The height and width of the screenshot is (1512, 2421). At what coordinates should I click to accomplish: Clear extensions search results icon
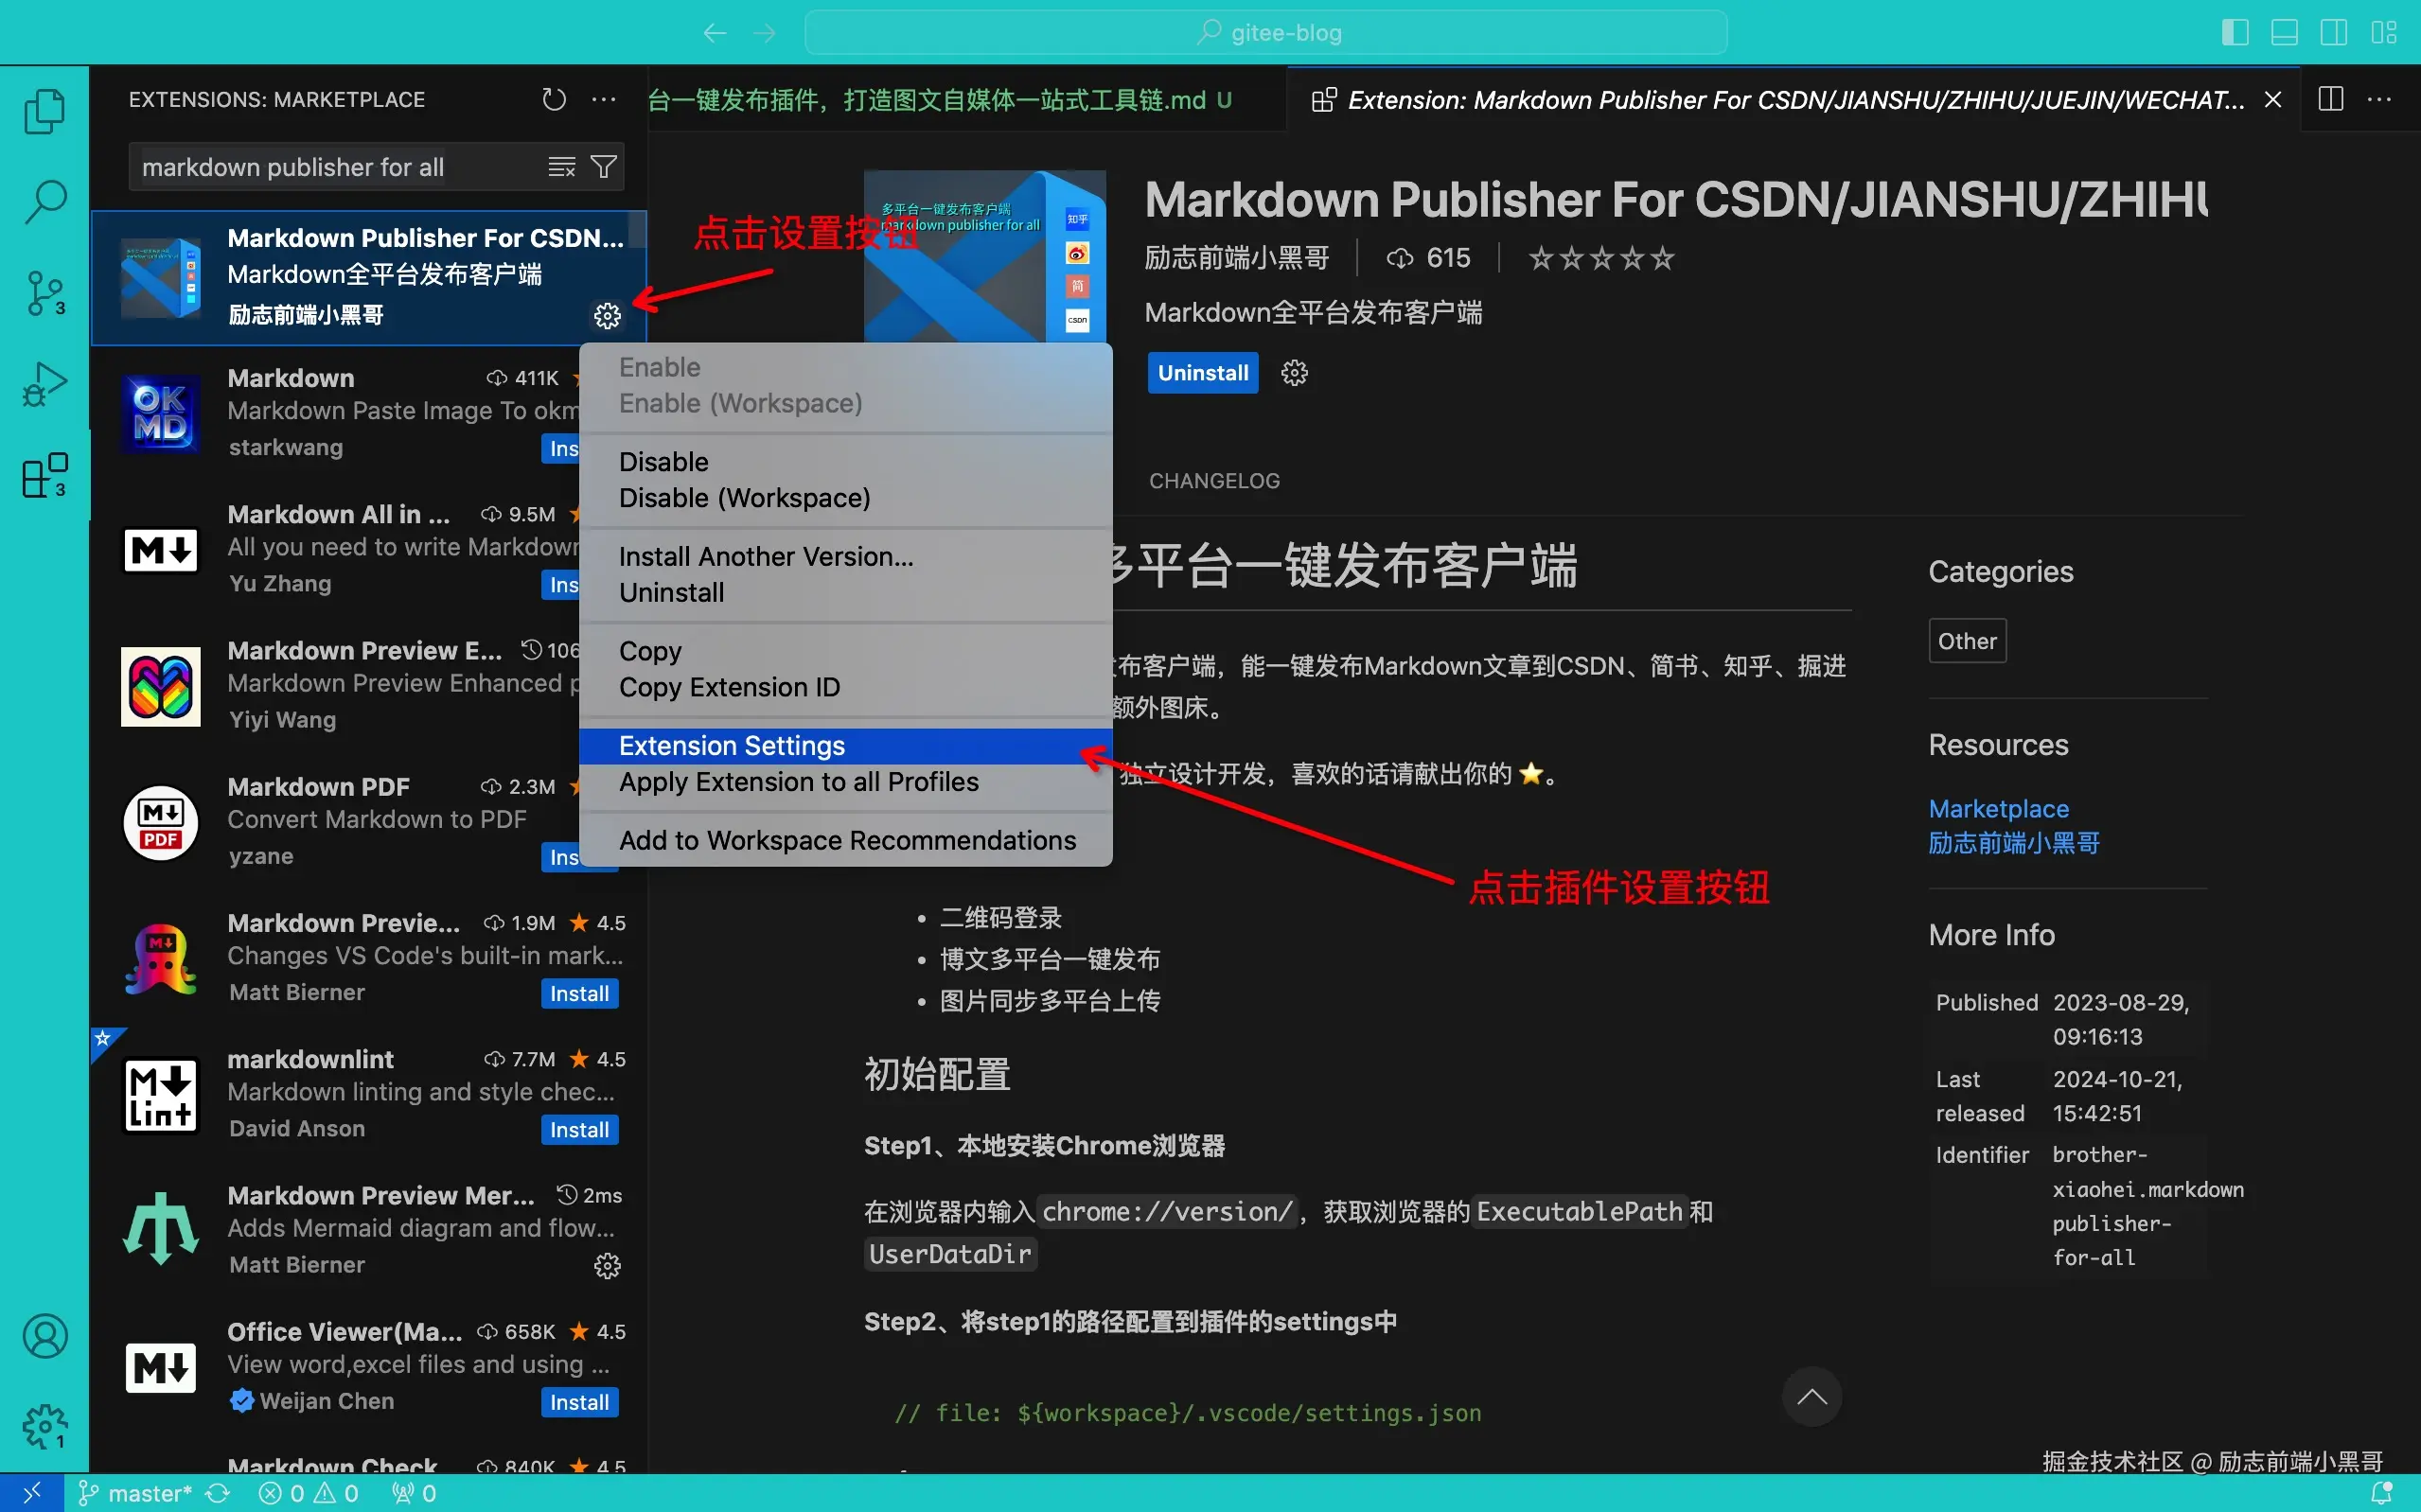pyautogui.click(x=562, y=167)
